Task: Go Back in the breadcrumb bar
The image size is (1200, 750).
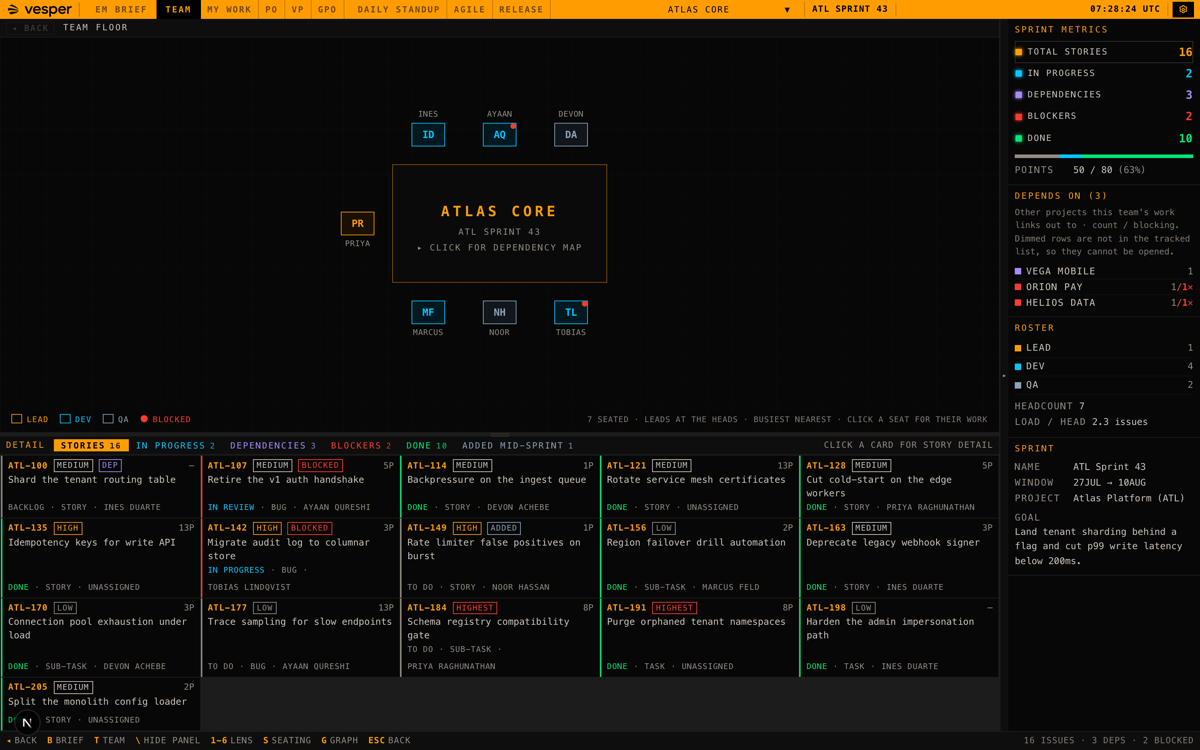Action: tap(30, 28)
